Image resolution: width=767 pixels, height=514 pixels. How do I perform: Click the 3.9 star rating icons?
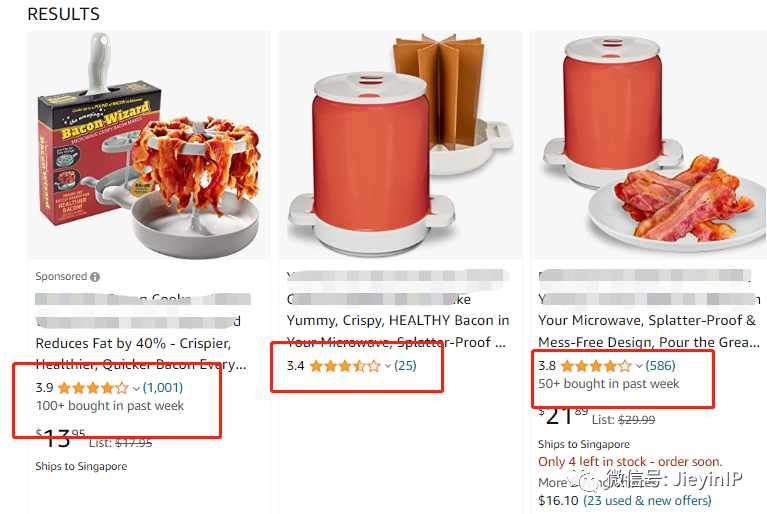click(x=93, y=388)
